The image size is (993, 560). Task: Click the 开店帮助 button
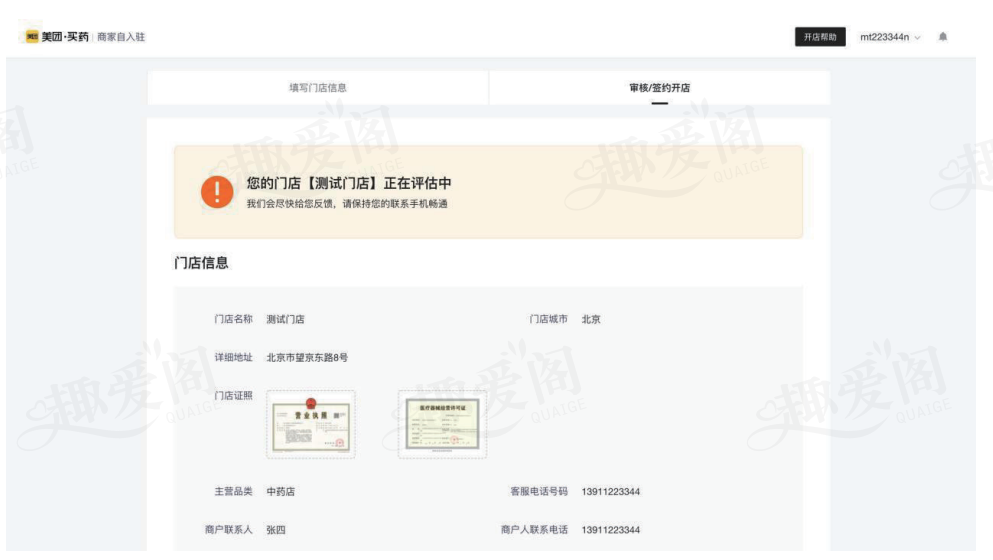820,37
